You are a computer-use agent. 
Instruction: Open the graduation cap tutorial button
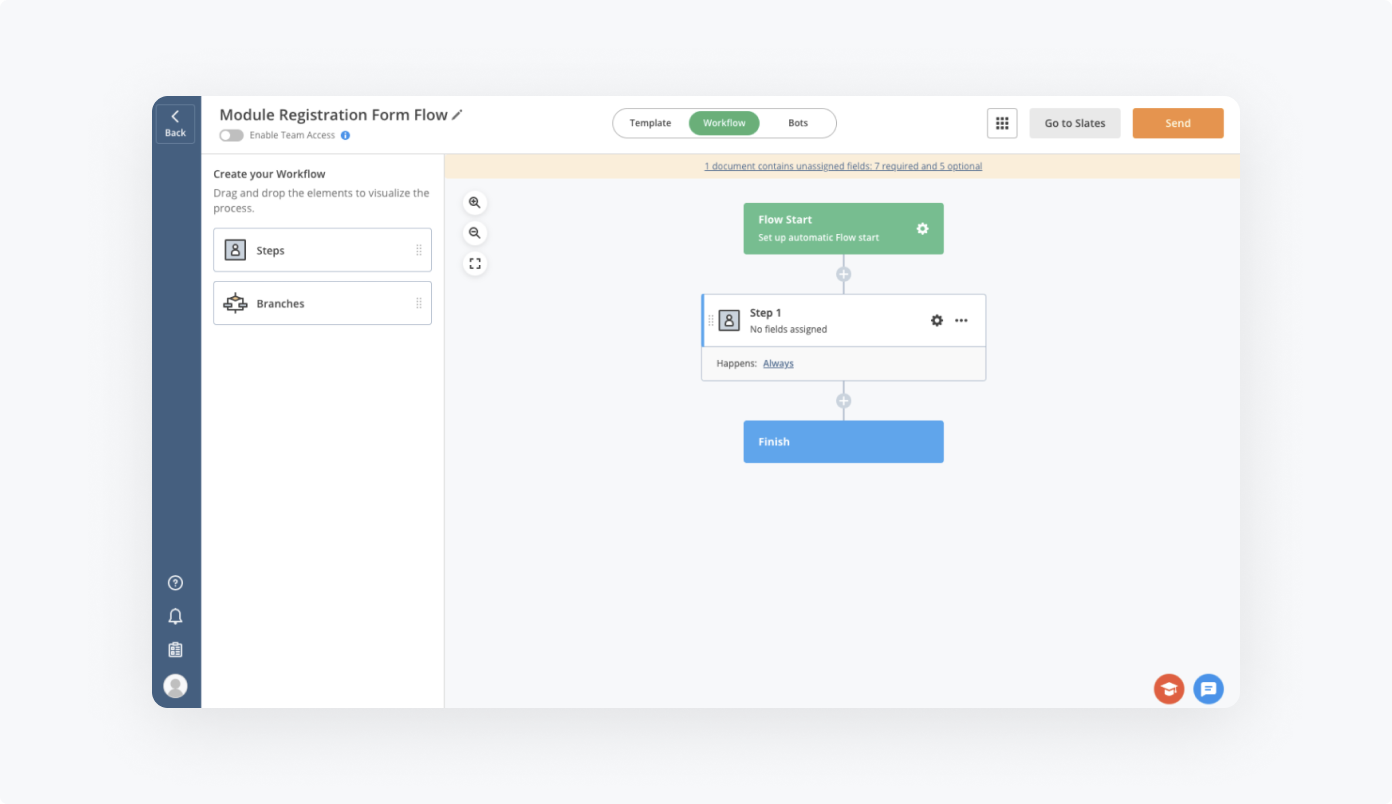pyautogui.click(x=1168, y=689)
